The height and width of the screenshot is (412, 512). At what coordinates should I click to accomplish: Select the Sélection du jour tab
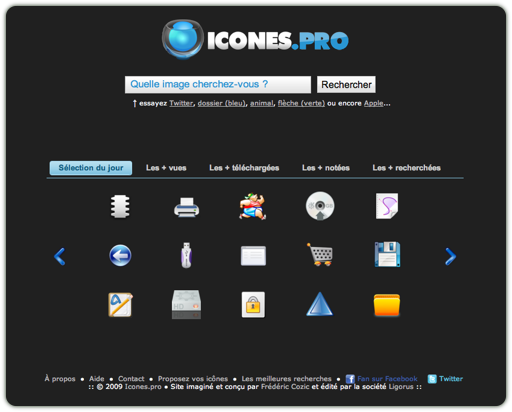[x=91, y=168]
